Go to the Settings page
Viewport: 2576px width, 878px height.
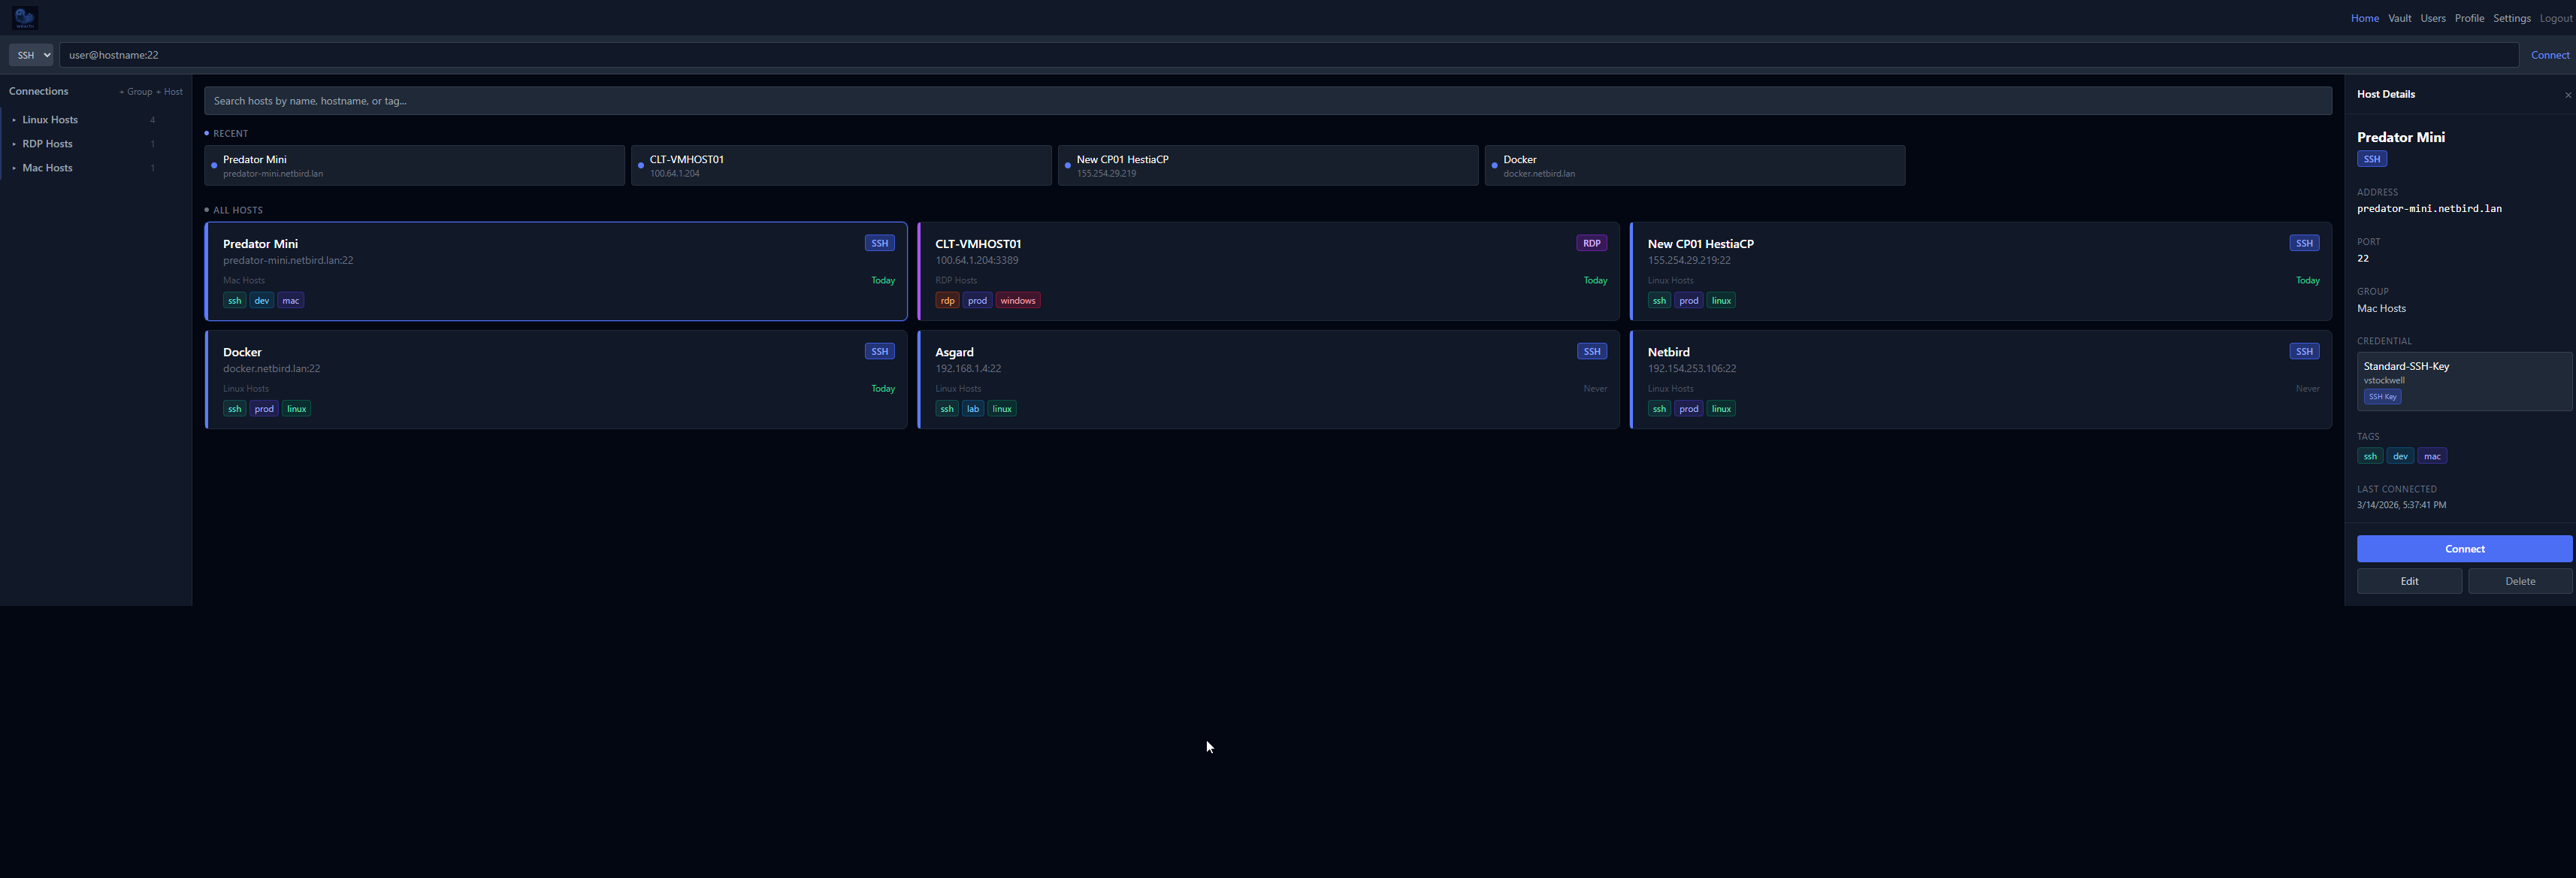tap(2511, 18)
